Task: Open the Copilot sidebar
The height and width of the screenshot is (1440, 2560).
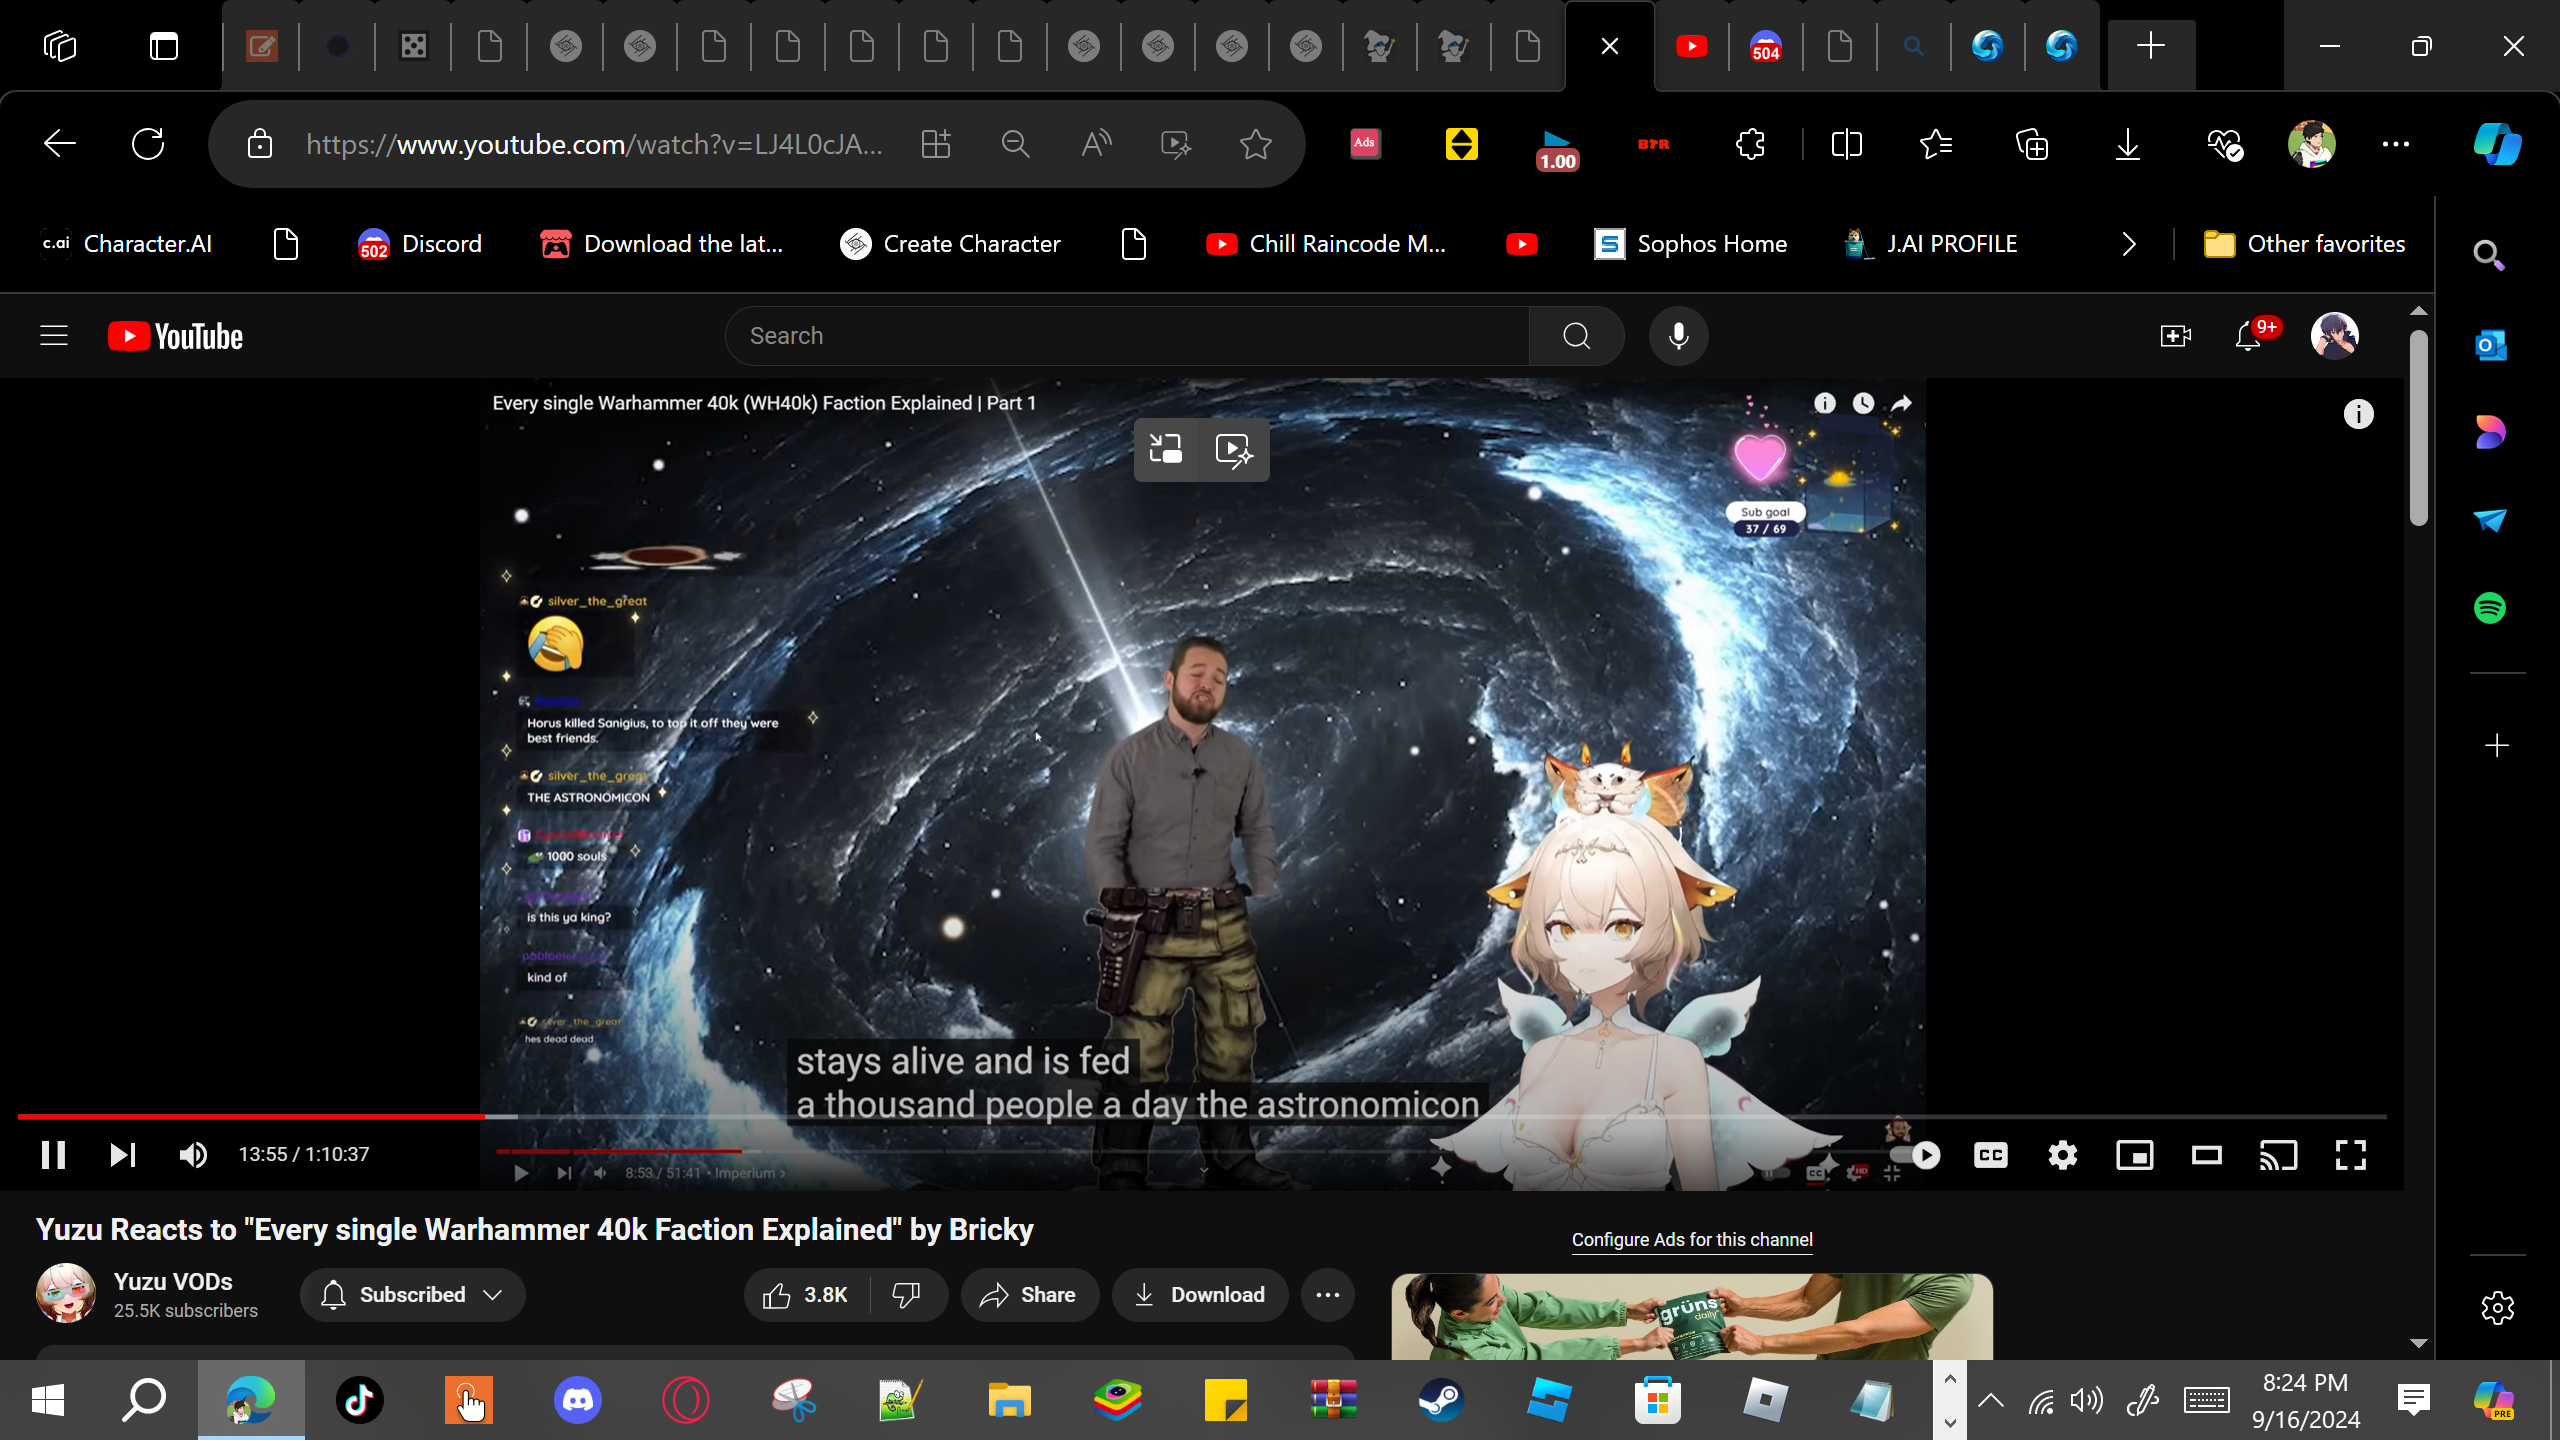Action: pos(2497,144)
